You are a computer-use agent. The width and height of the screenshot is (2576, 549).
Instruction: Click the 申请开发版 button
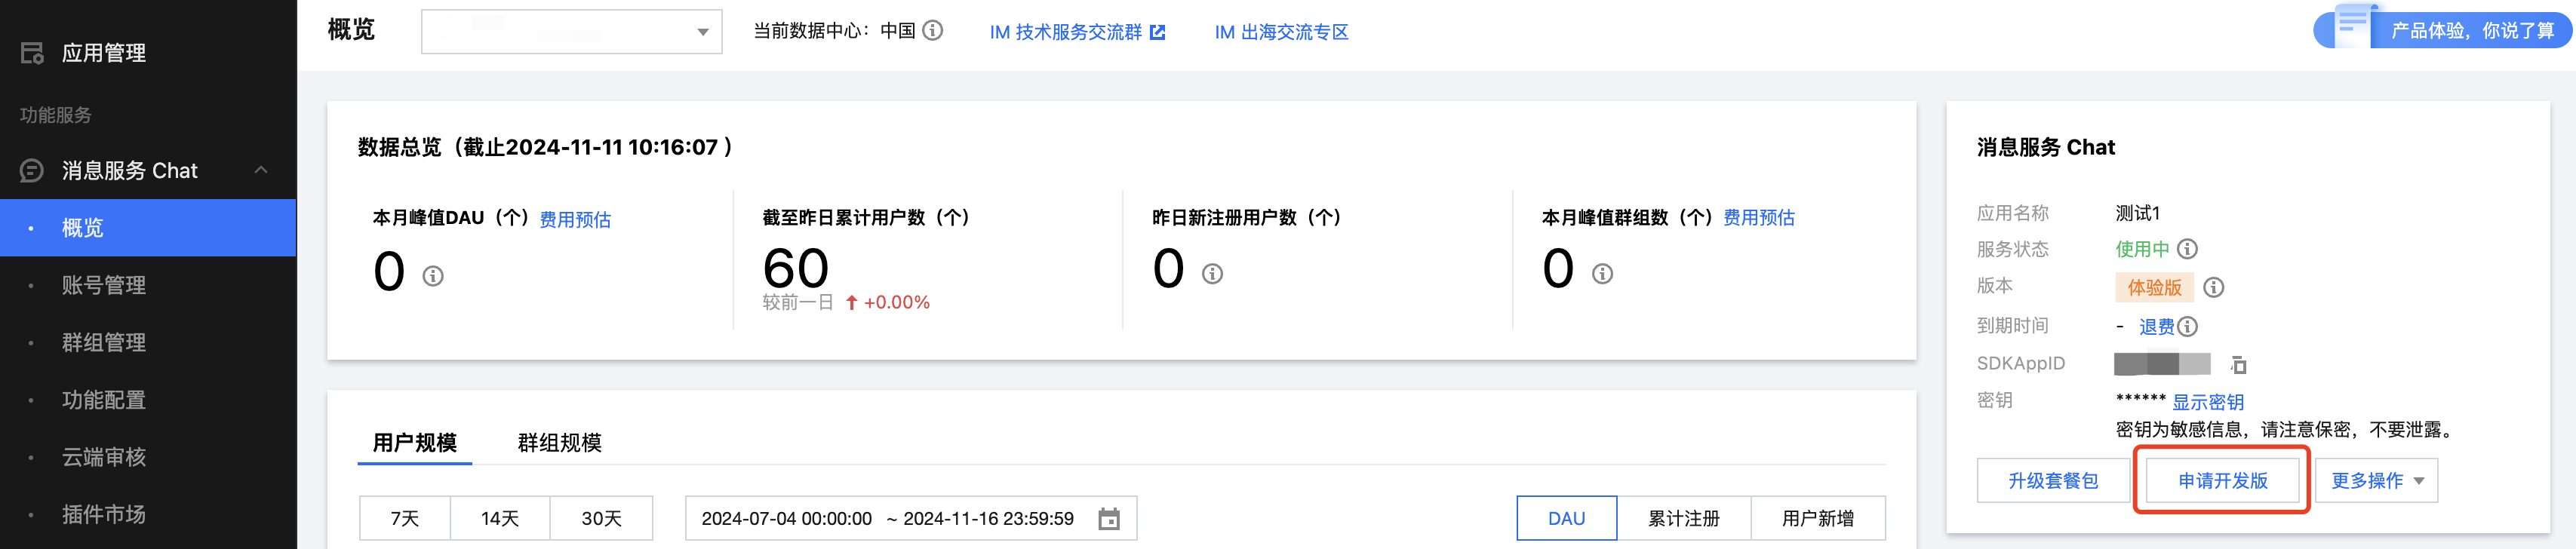(2222, 481)
